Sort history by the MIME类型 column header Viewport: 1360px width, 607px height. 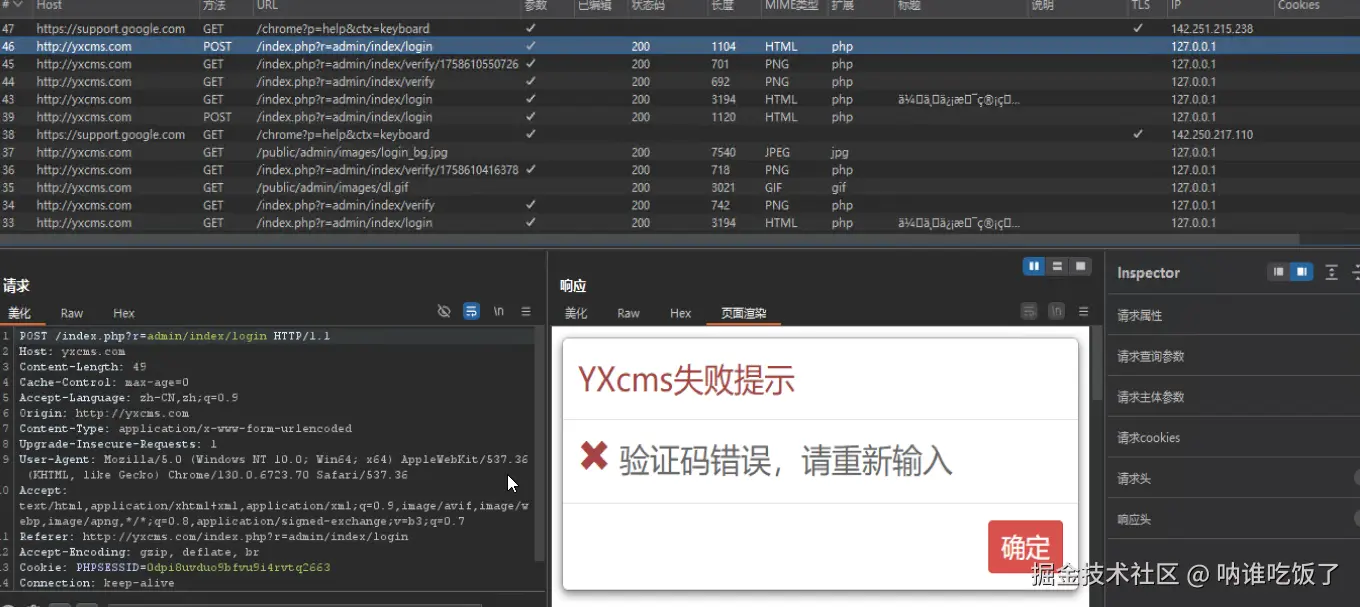point(790,6)
